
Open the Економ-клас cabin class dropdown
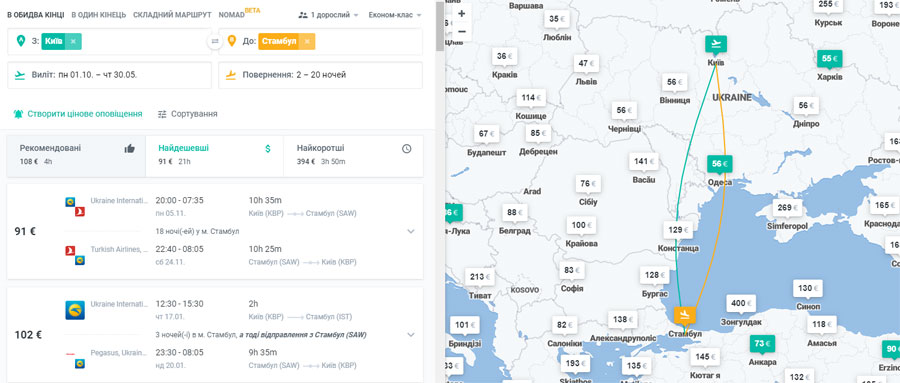coord(395,15)
